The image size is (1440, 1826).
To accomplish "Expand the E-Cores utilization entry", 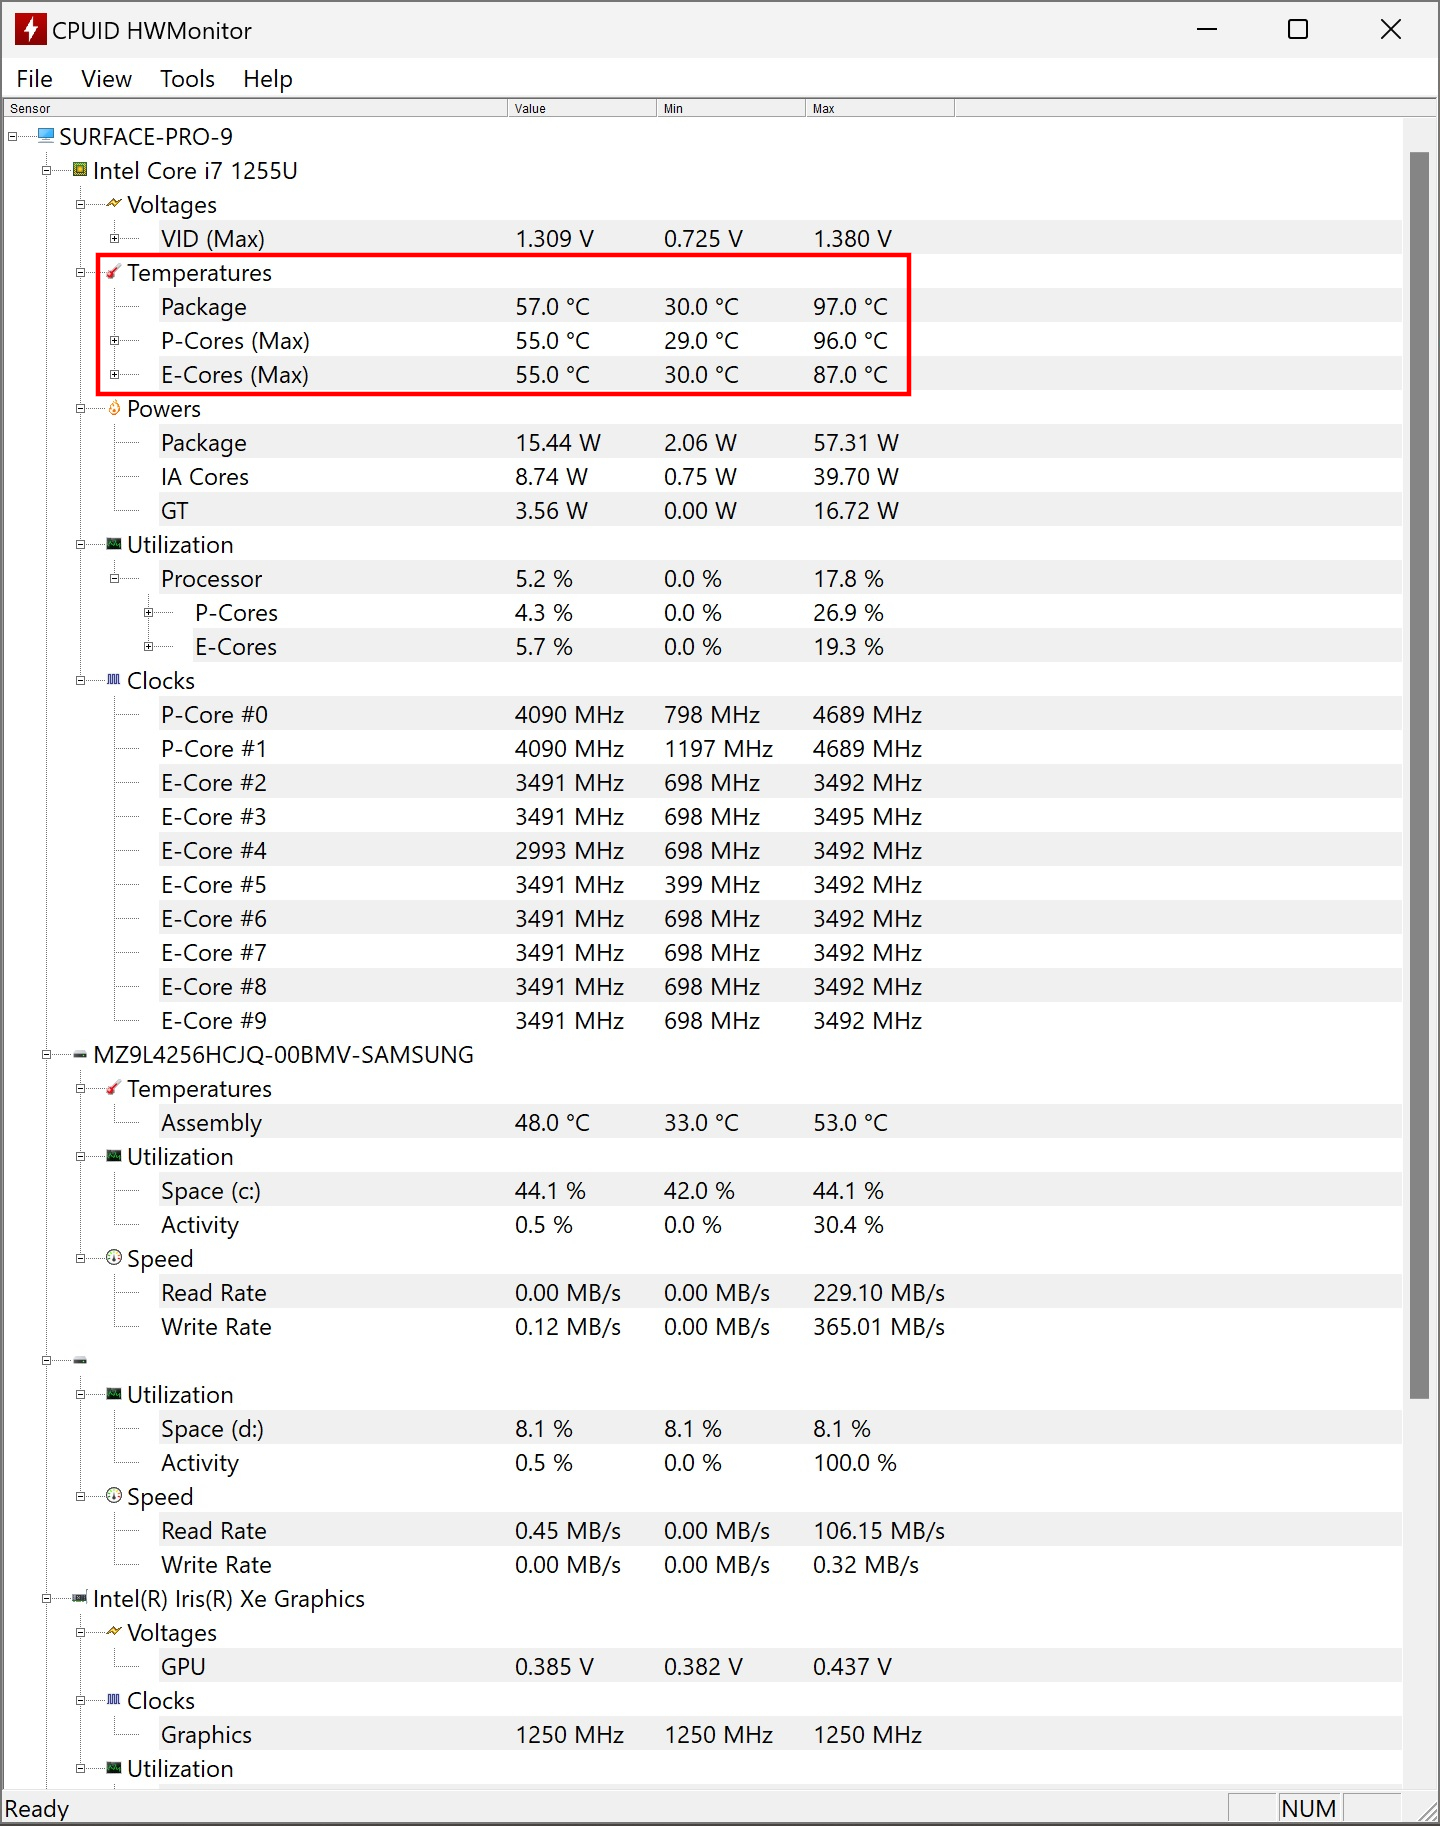I will click(x=148, y=646).
